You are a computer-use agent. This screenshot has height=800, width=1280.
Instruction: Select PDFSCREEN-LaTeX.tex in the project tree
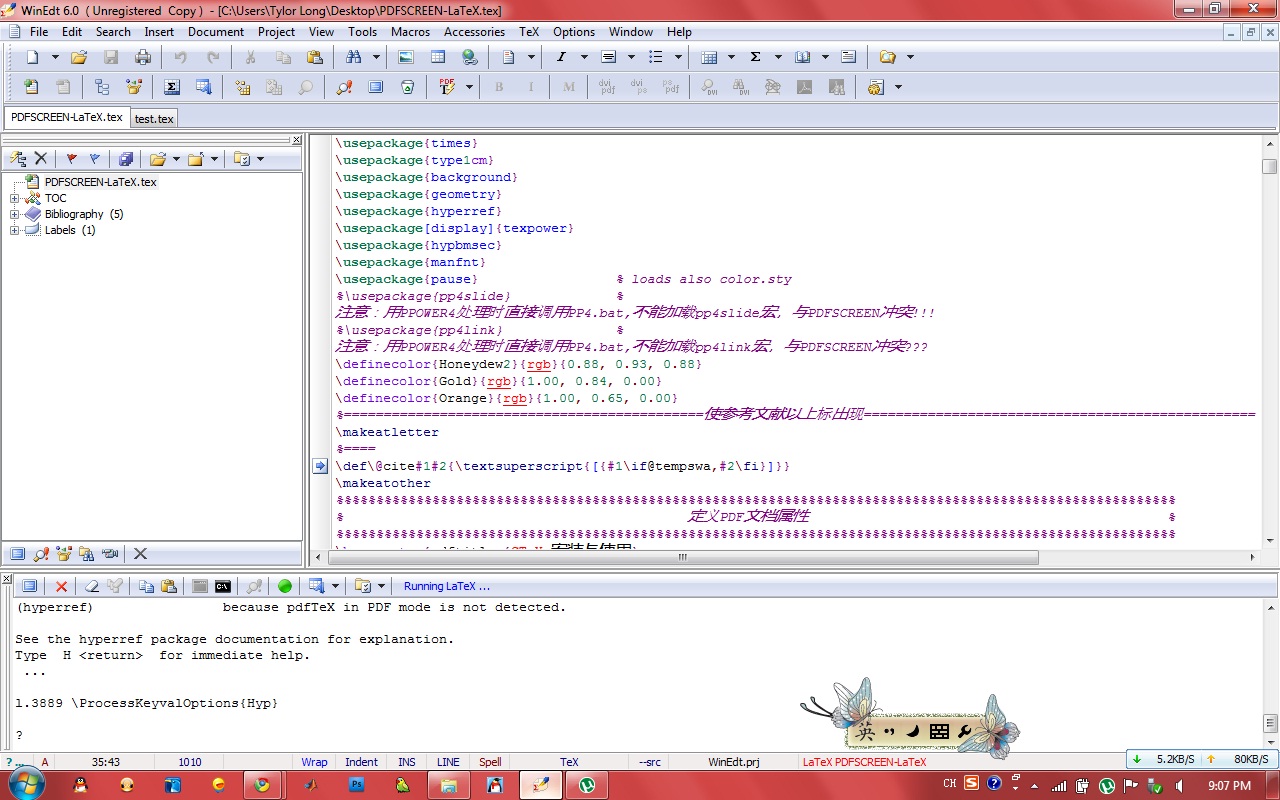click(x=100, y=182)
